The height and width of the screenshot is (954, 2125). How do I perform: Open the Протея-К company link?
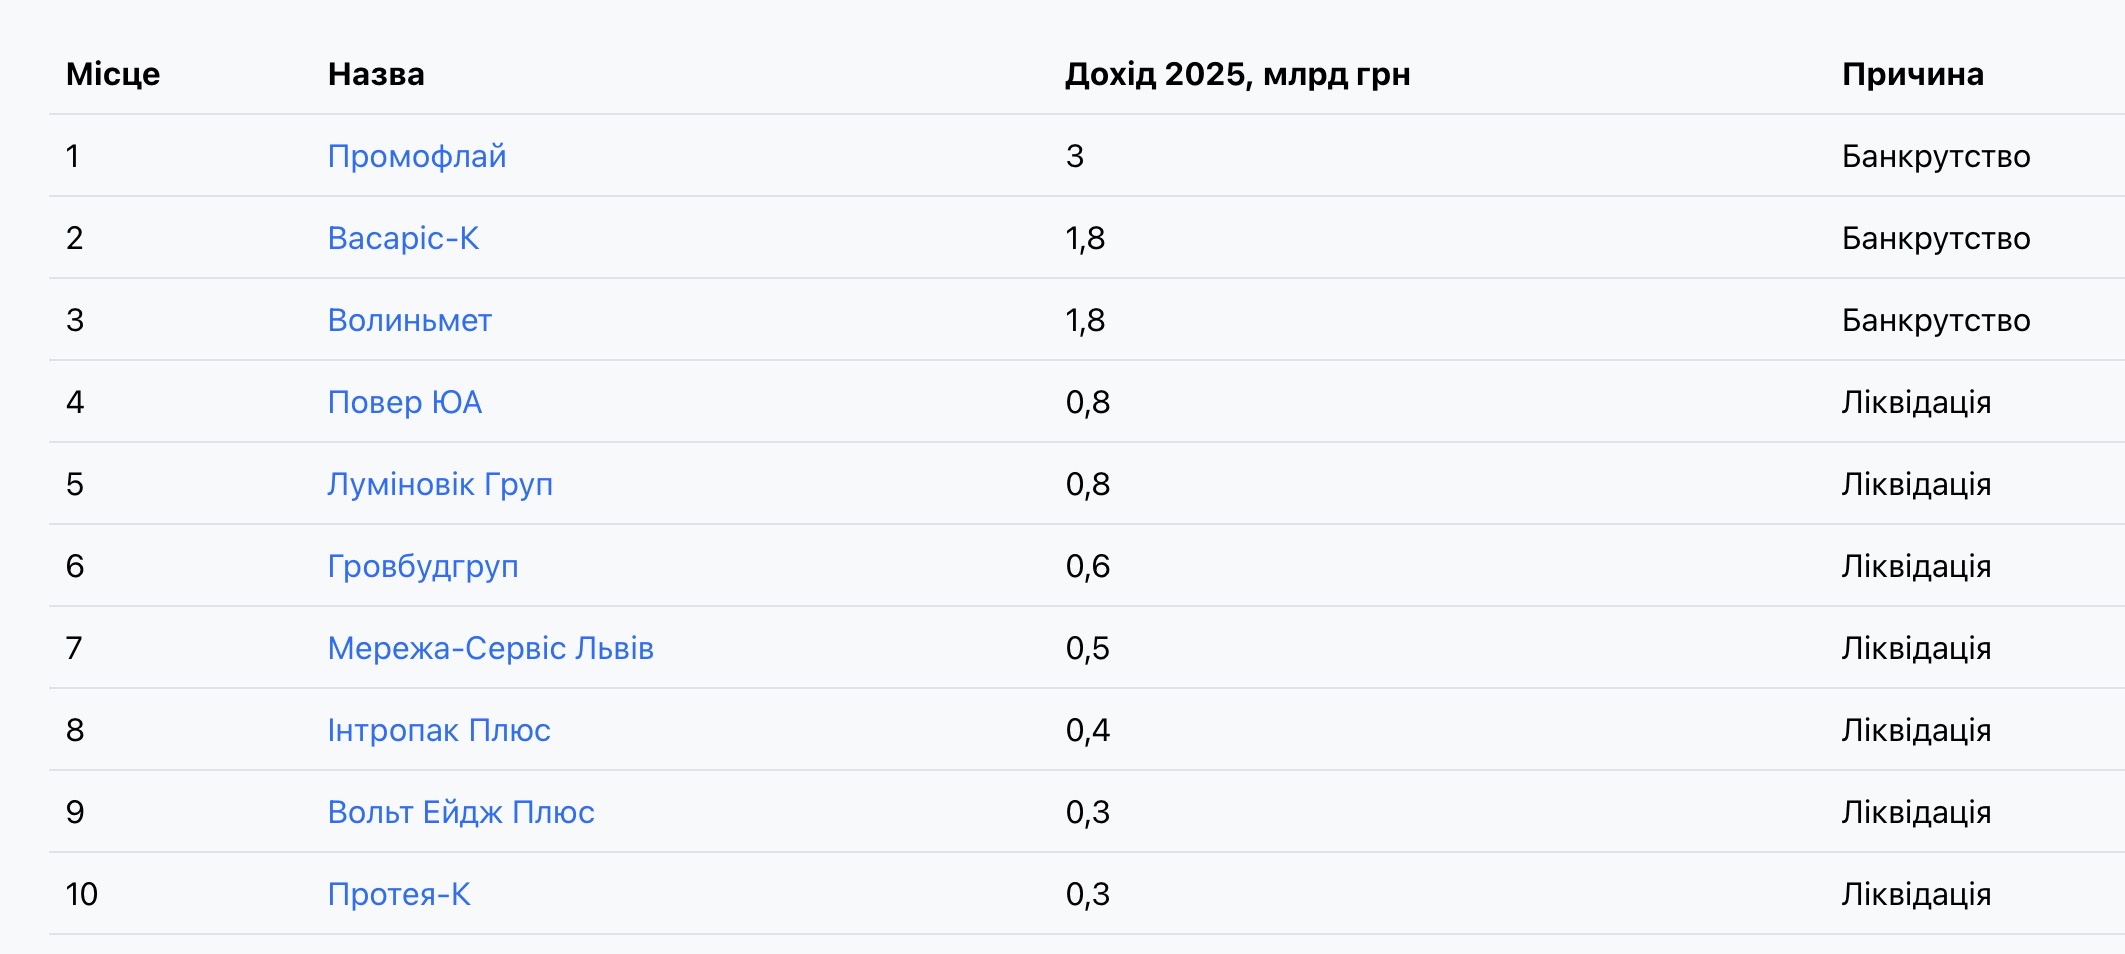[x=399, y=894]
